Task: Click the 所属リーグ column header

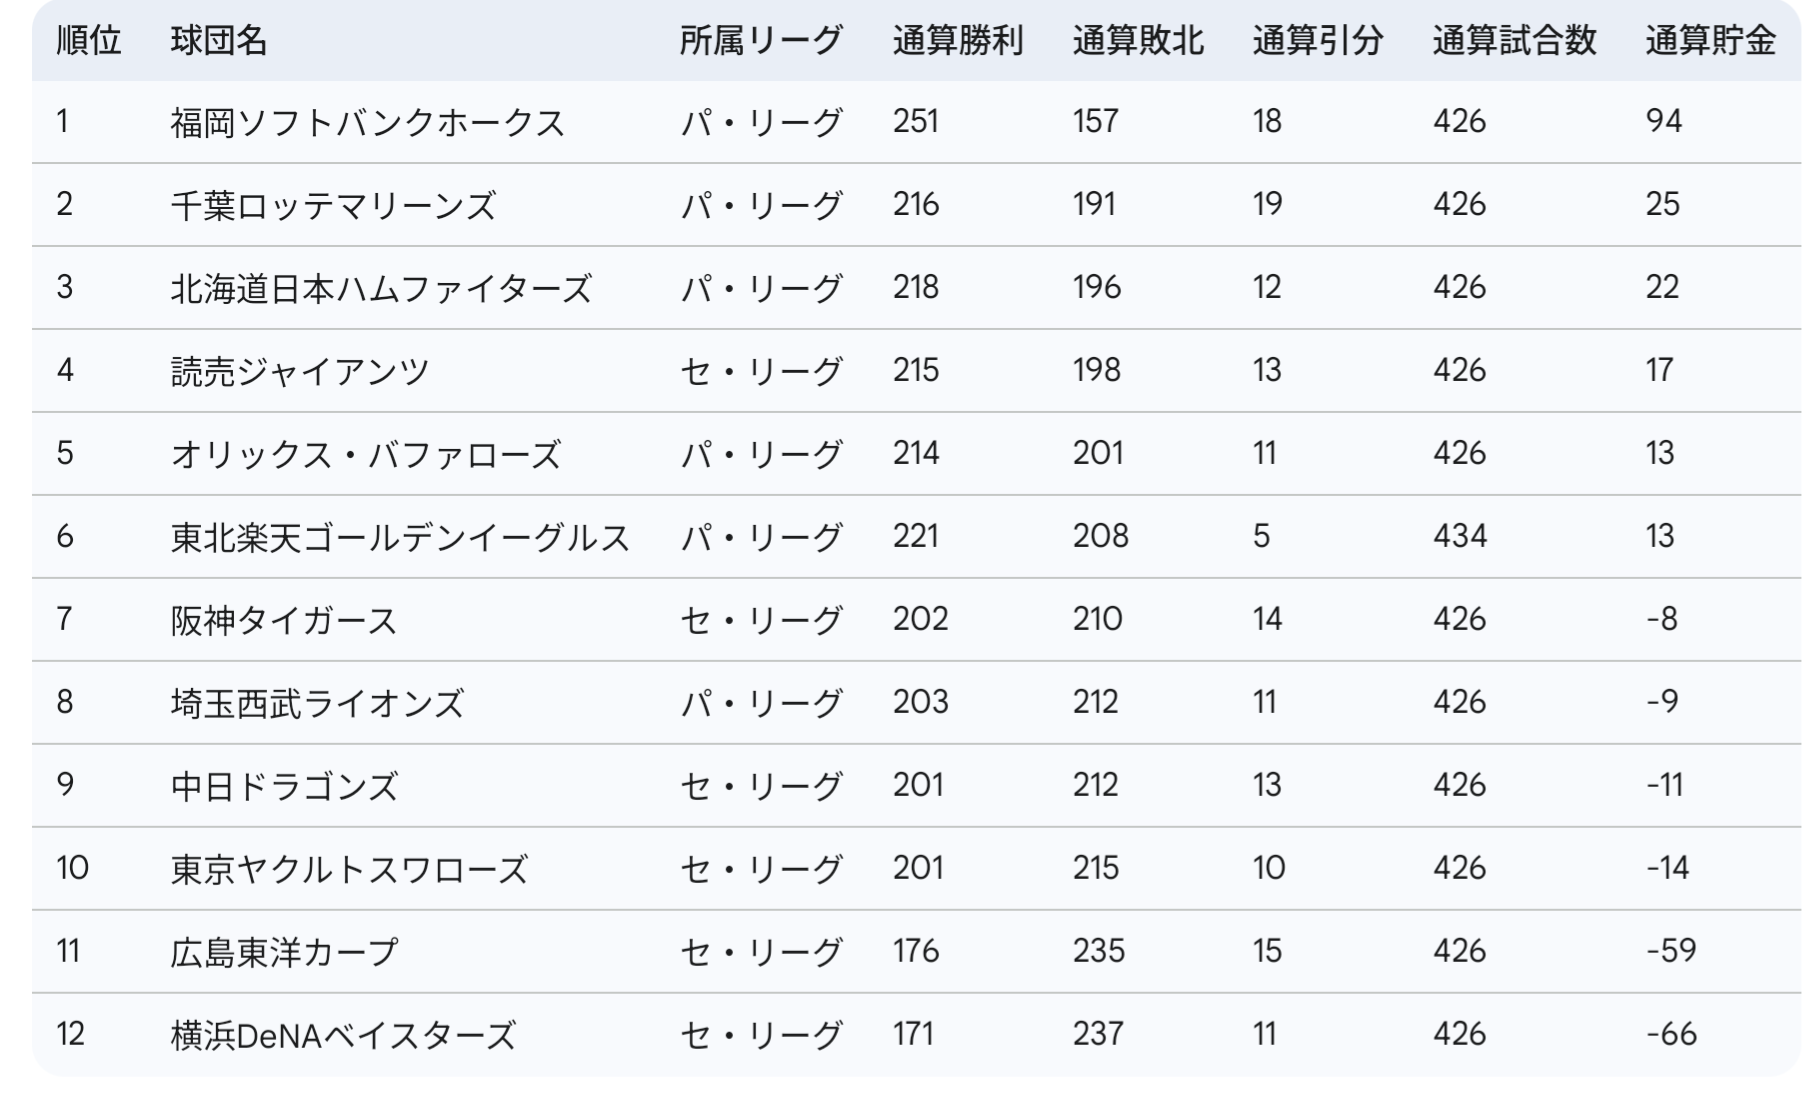Action: click(761, 41)
